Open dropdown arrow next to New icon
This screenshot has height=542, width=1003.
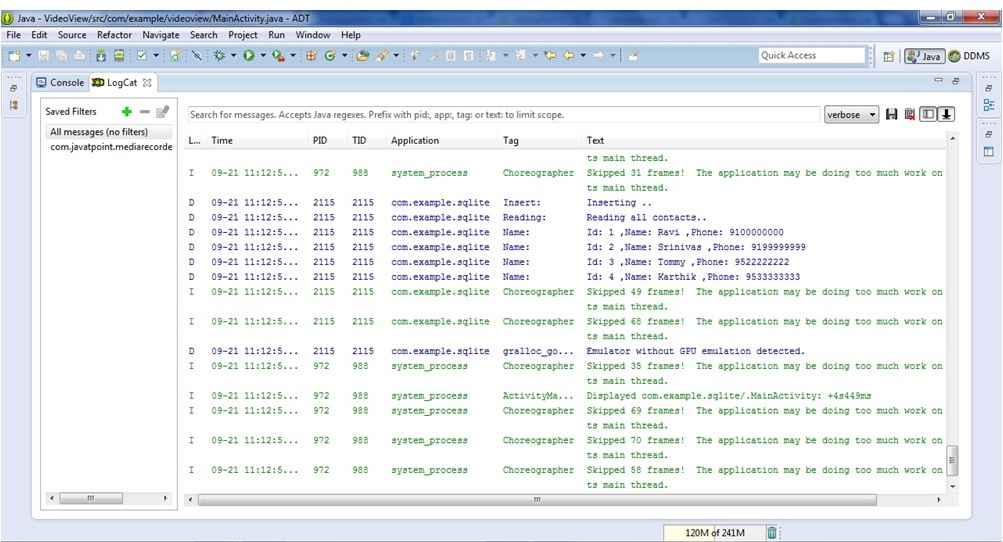[x=28, y=56]
